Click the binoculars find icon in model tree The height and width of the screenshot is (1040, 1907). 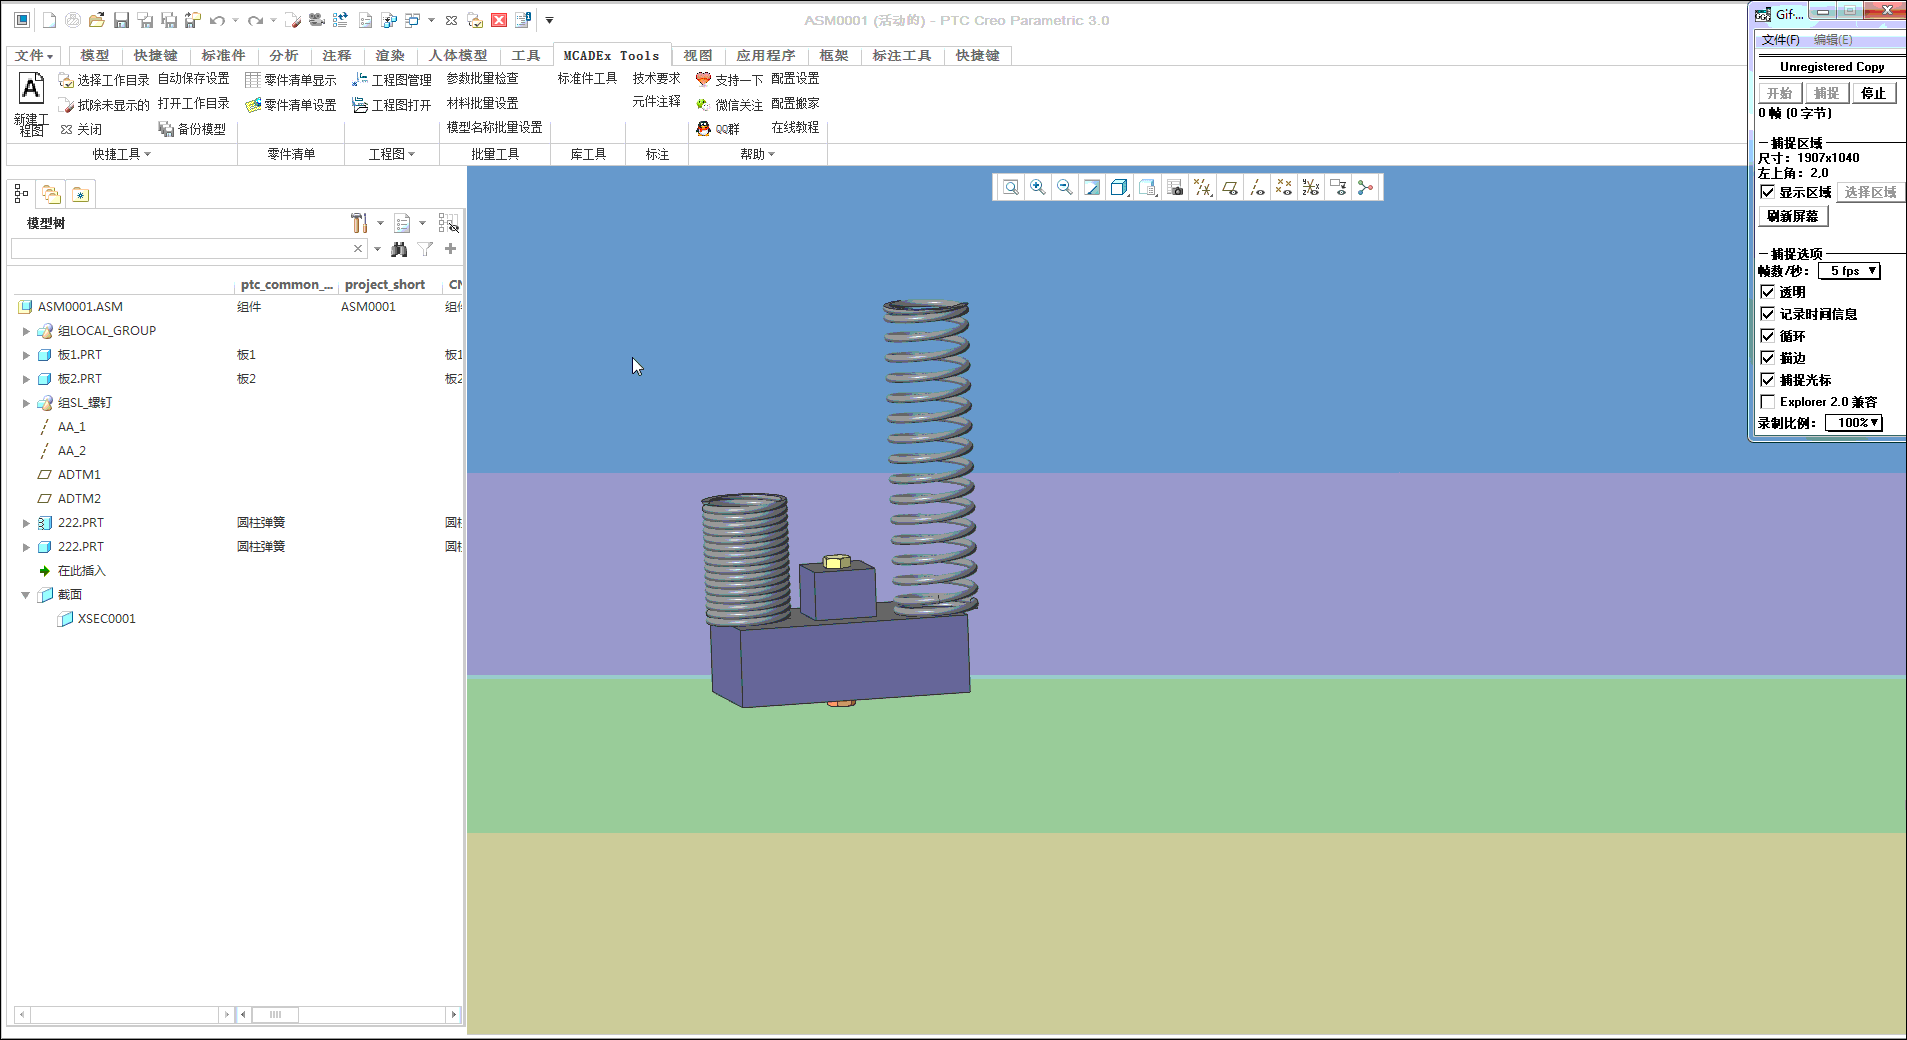coord(399,249)
